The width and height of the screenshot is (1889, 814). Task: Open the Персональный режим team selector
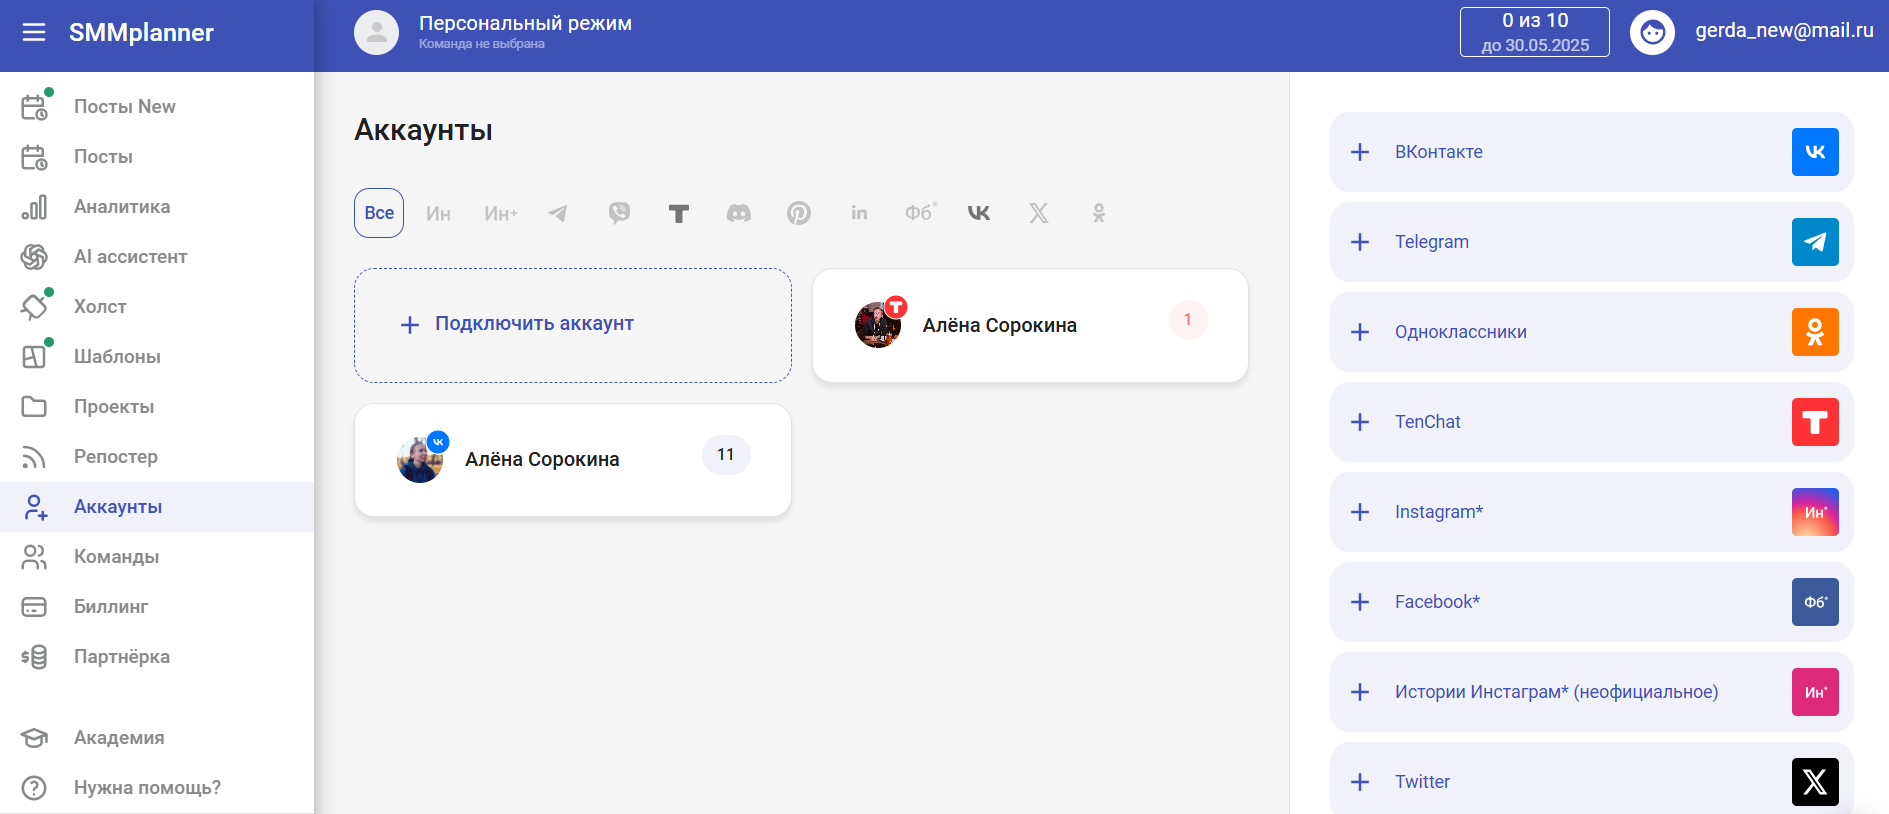coord(494,32)
